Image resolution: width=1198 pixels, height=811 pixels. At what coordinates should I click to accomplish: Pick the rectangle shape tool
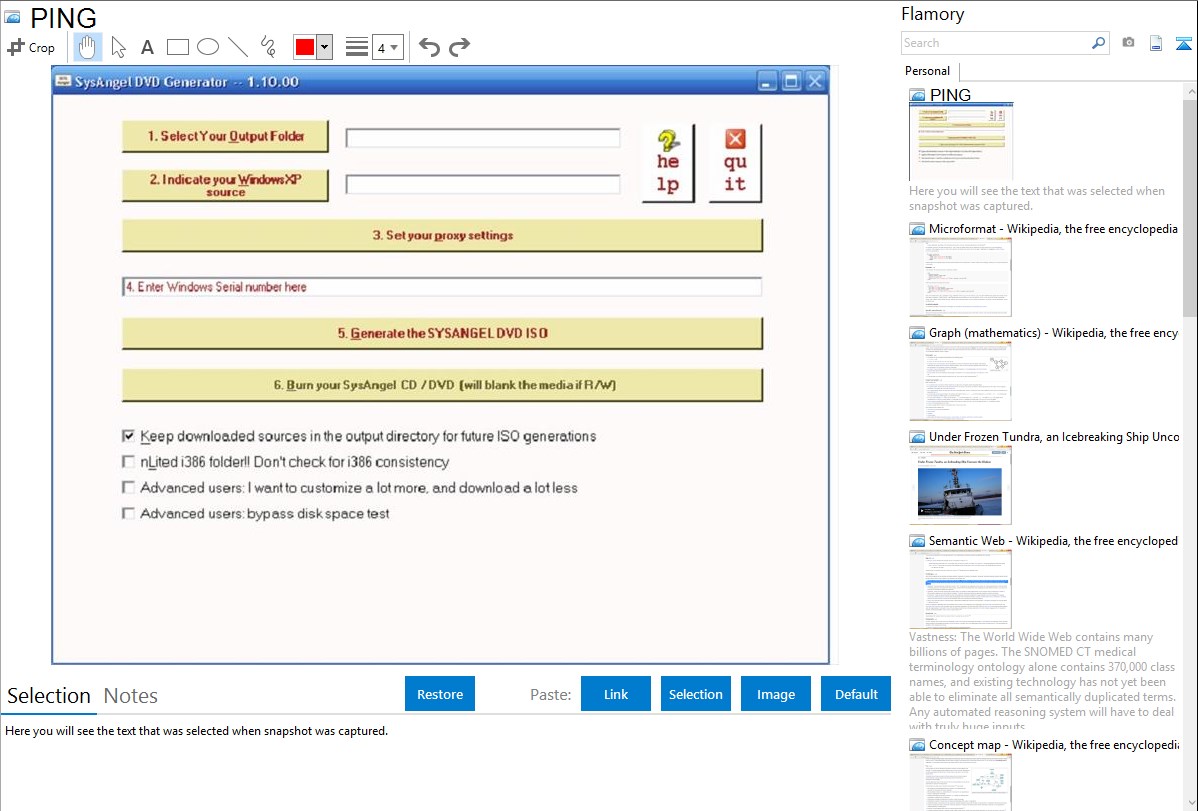coord(177,47)
